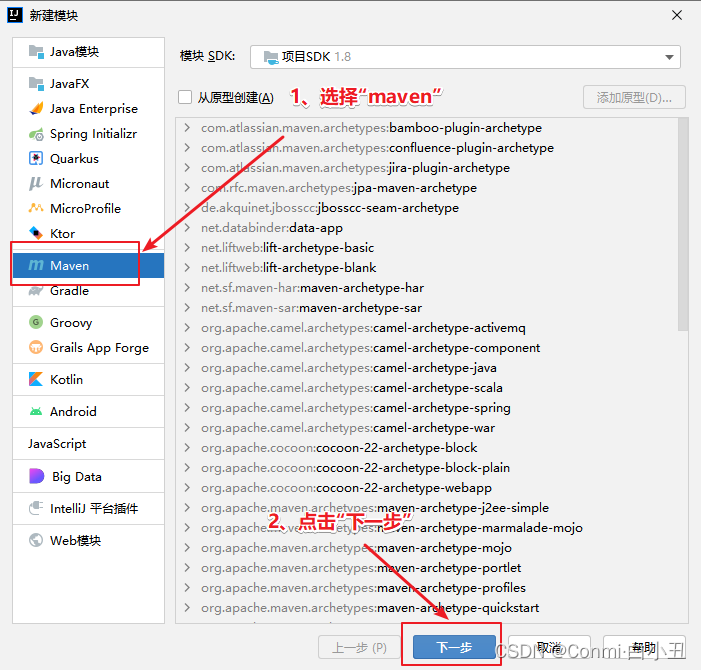Select maven-archetype-sar row

(427, 308)
